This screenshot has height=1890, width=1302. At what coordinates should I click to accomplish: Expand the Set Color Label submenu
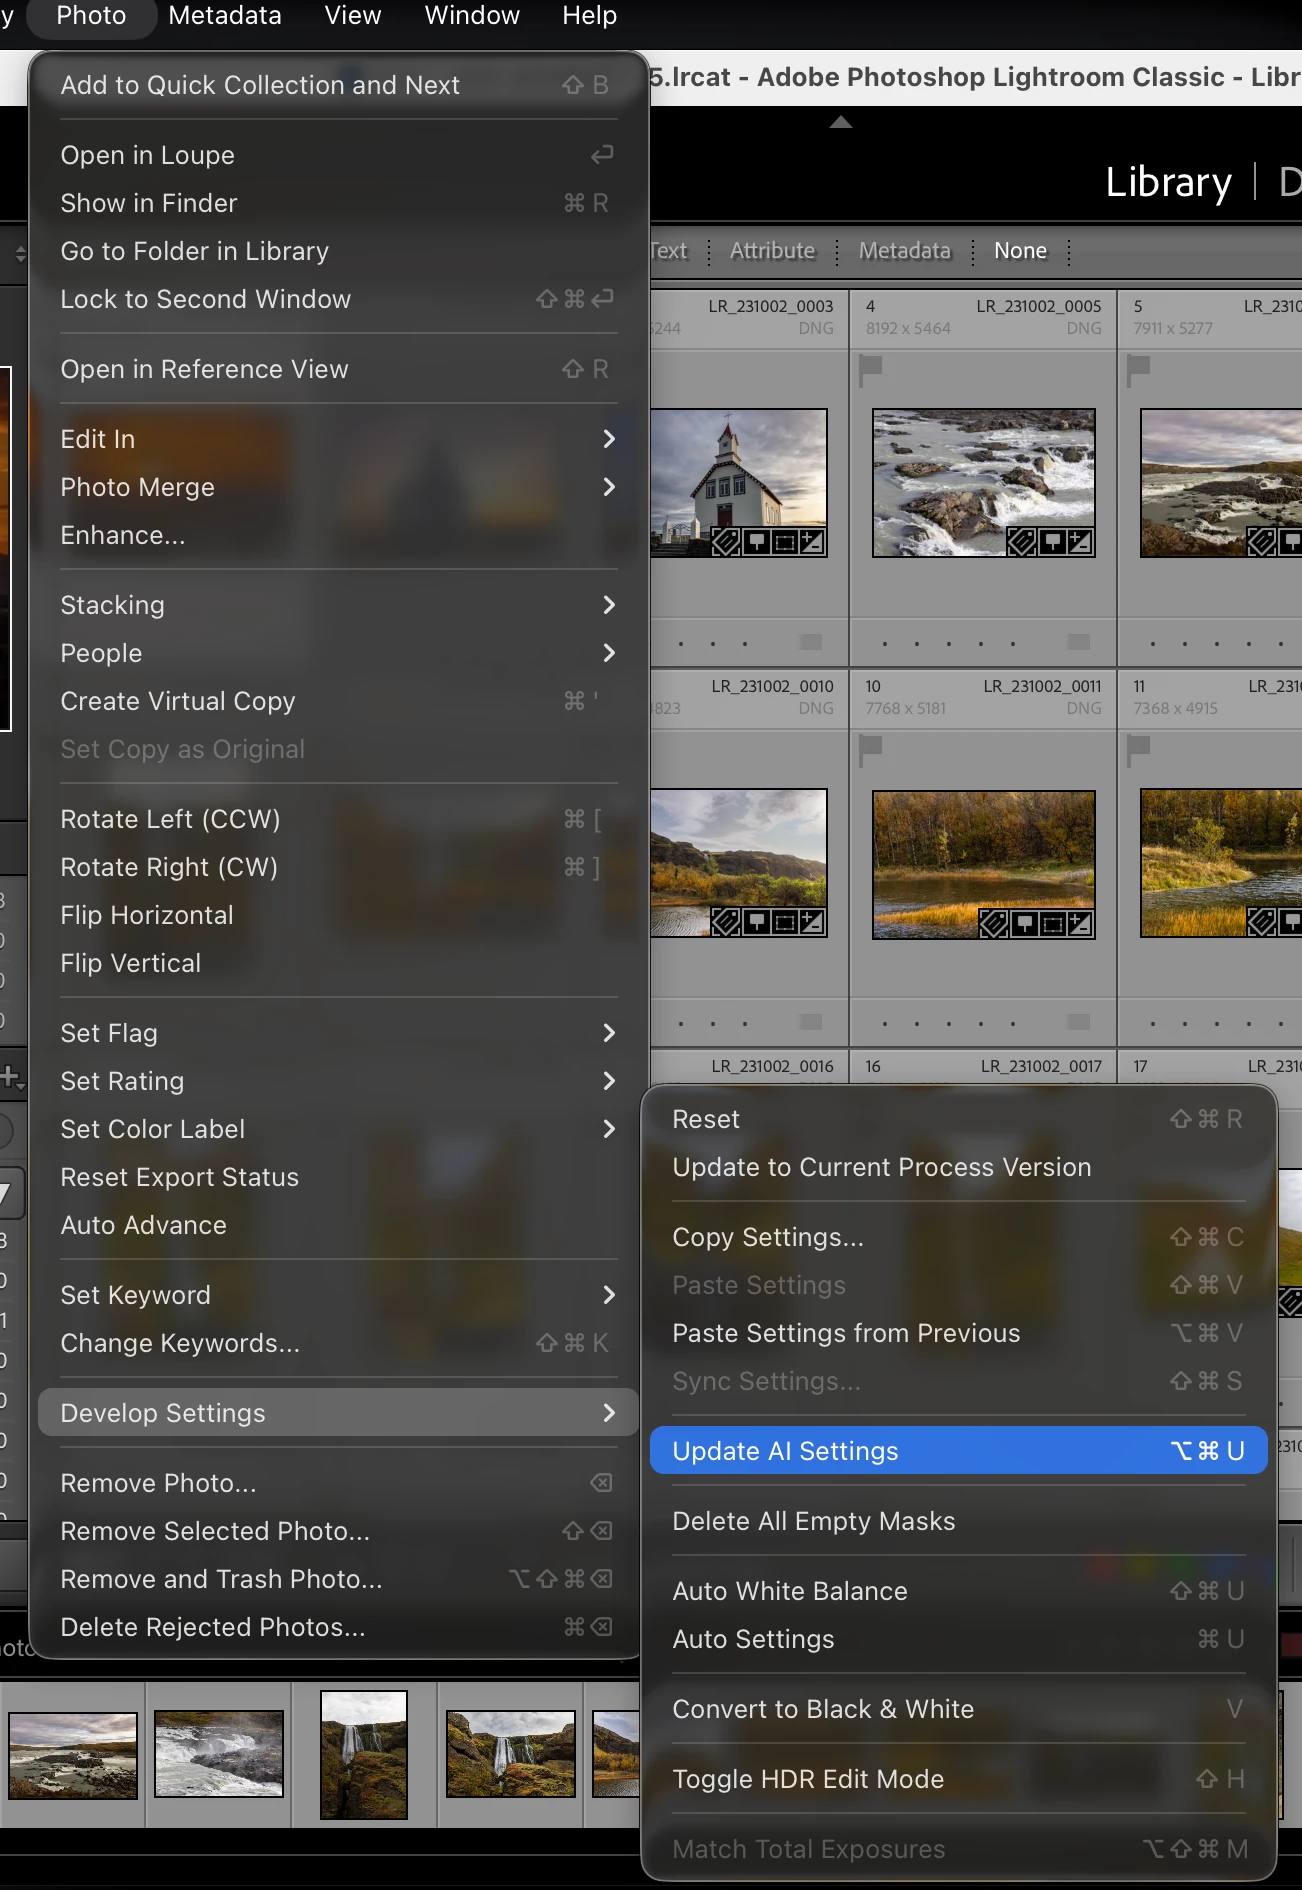pyautogui.click(x=338, y=1129)
